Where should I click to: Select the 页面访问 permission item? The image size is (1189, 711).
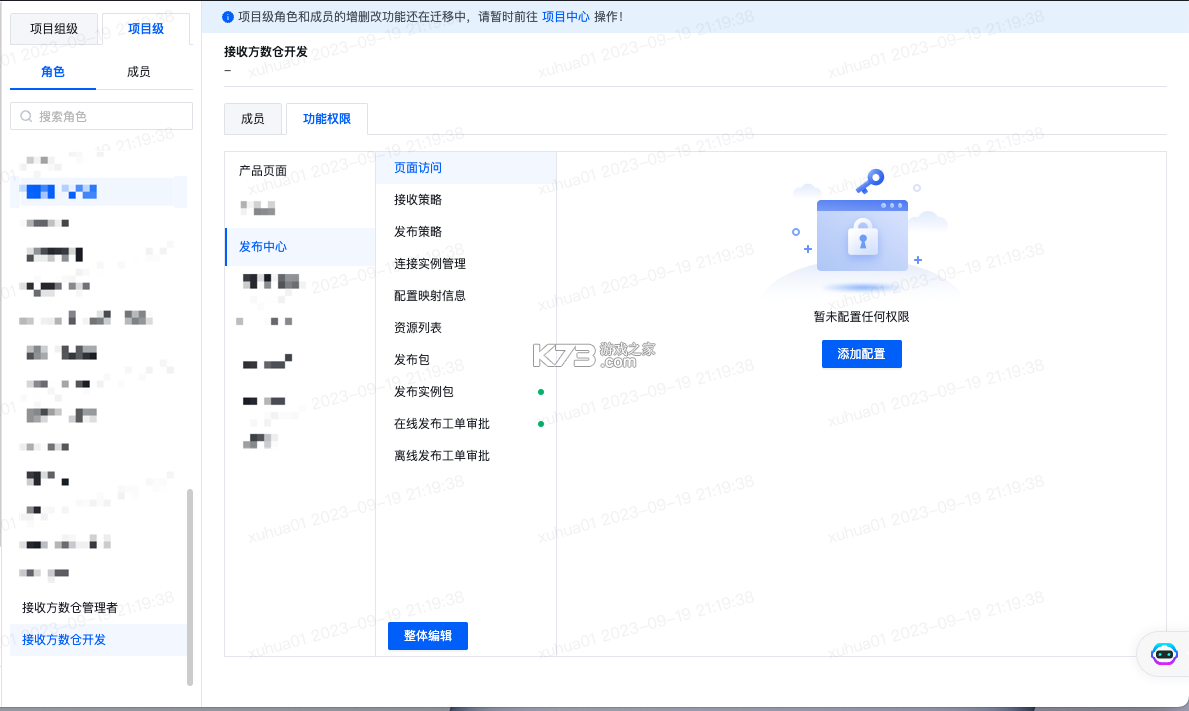tap(466, 168)
